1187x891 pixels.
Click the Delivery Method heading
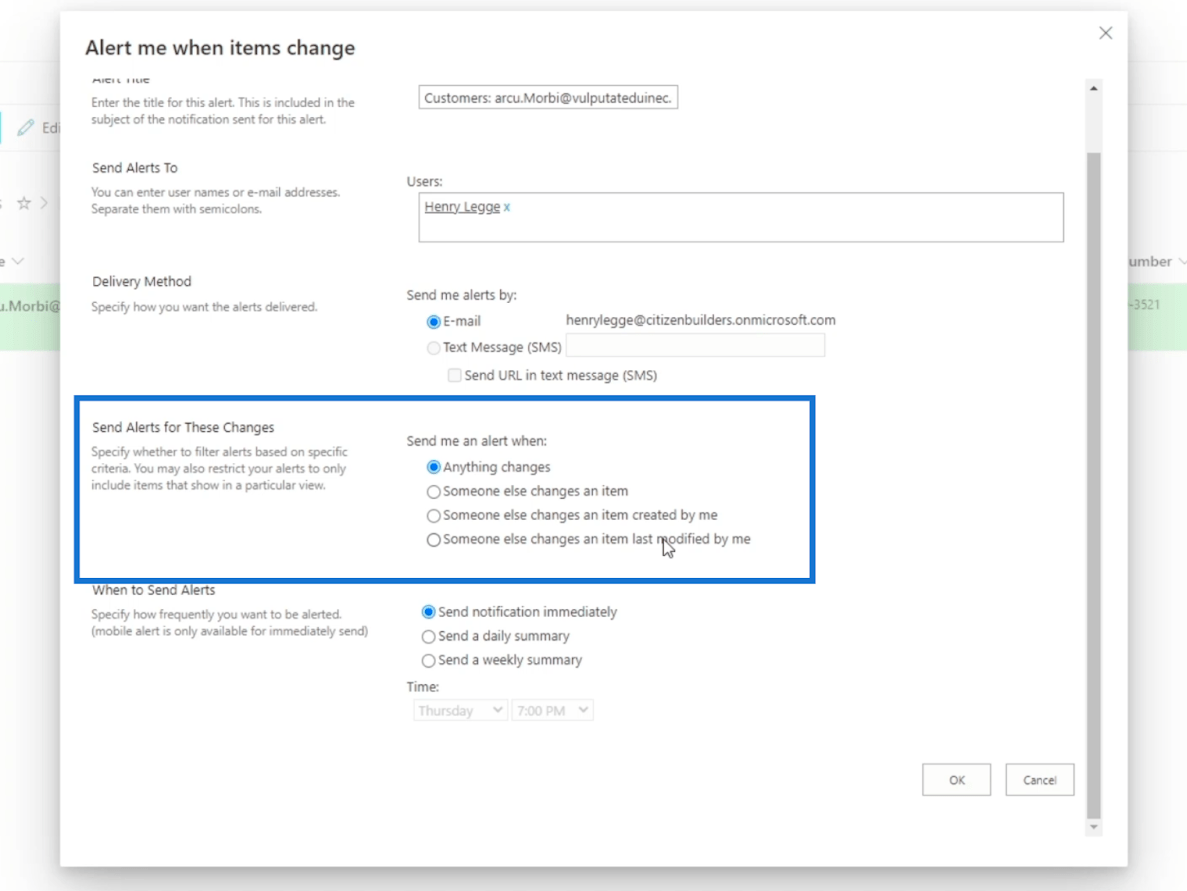click(x=142, y=282)
